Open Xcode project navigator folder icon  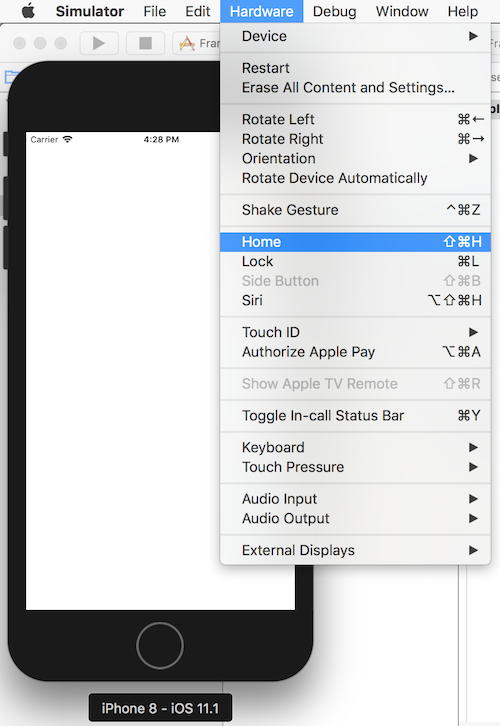click(x=10, y=77)
